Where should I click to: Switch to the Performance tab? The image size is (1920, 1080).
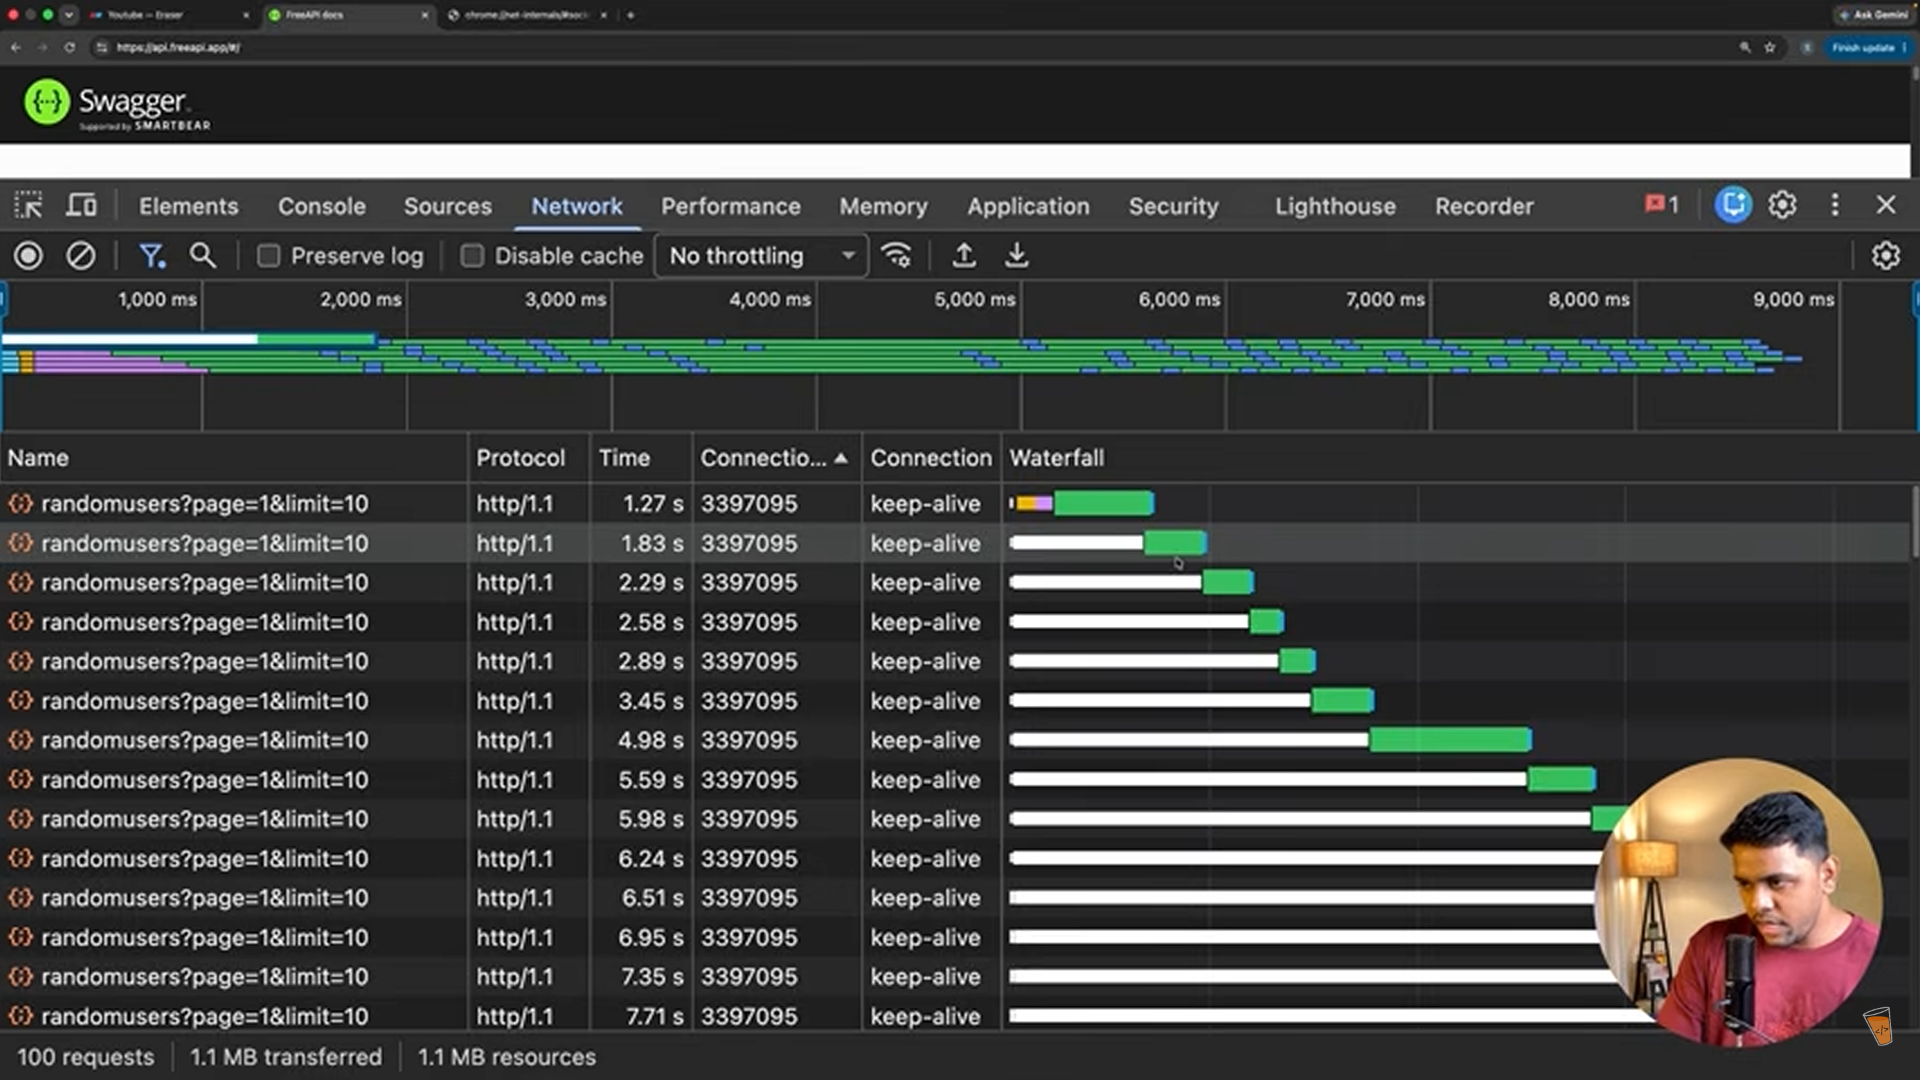(x=731, y=206)
